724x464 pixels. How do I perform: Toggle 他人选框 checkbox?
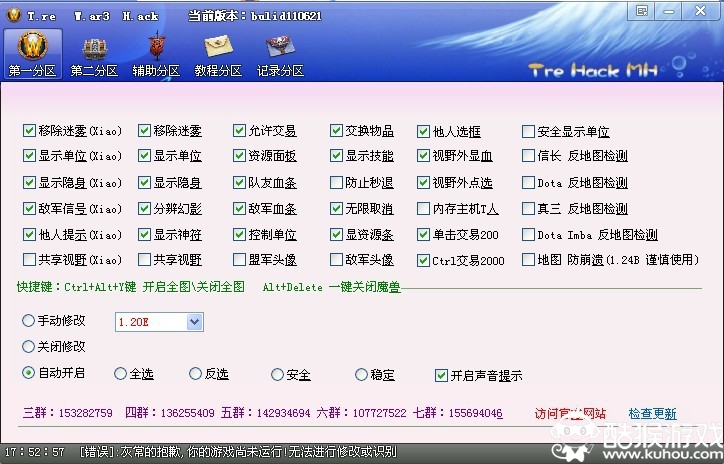pos(423,132)
